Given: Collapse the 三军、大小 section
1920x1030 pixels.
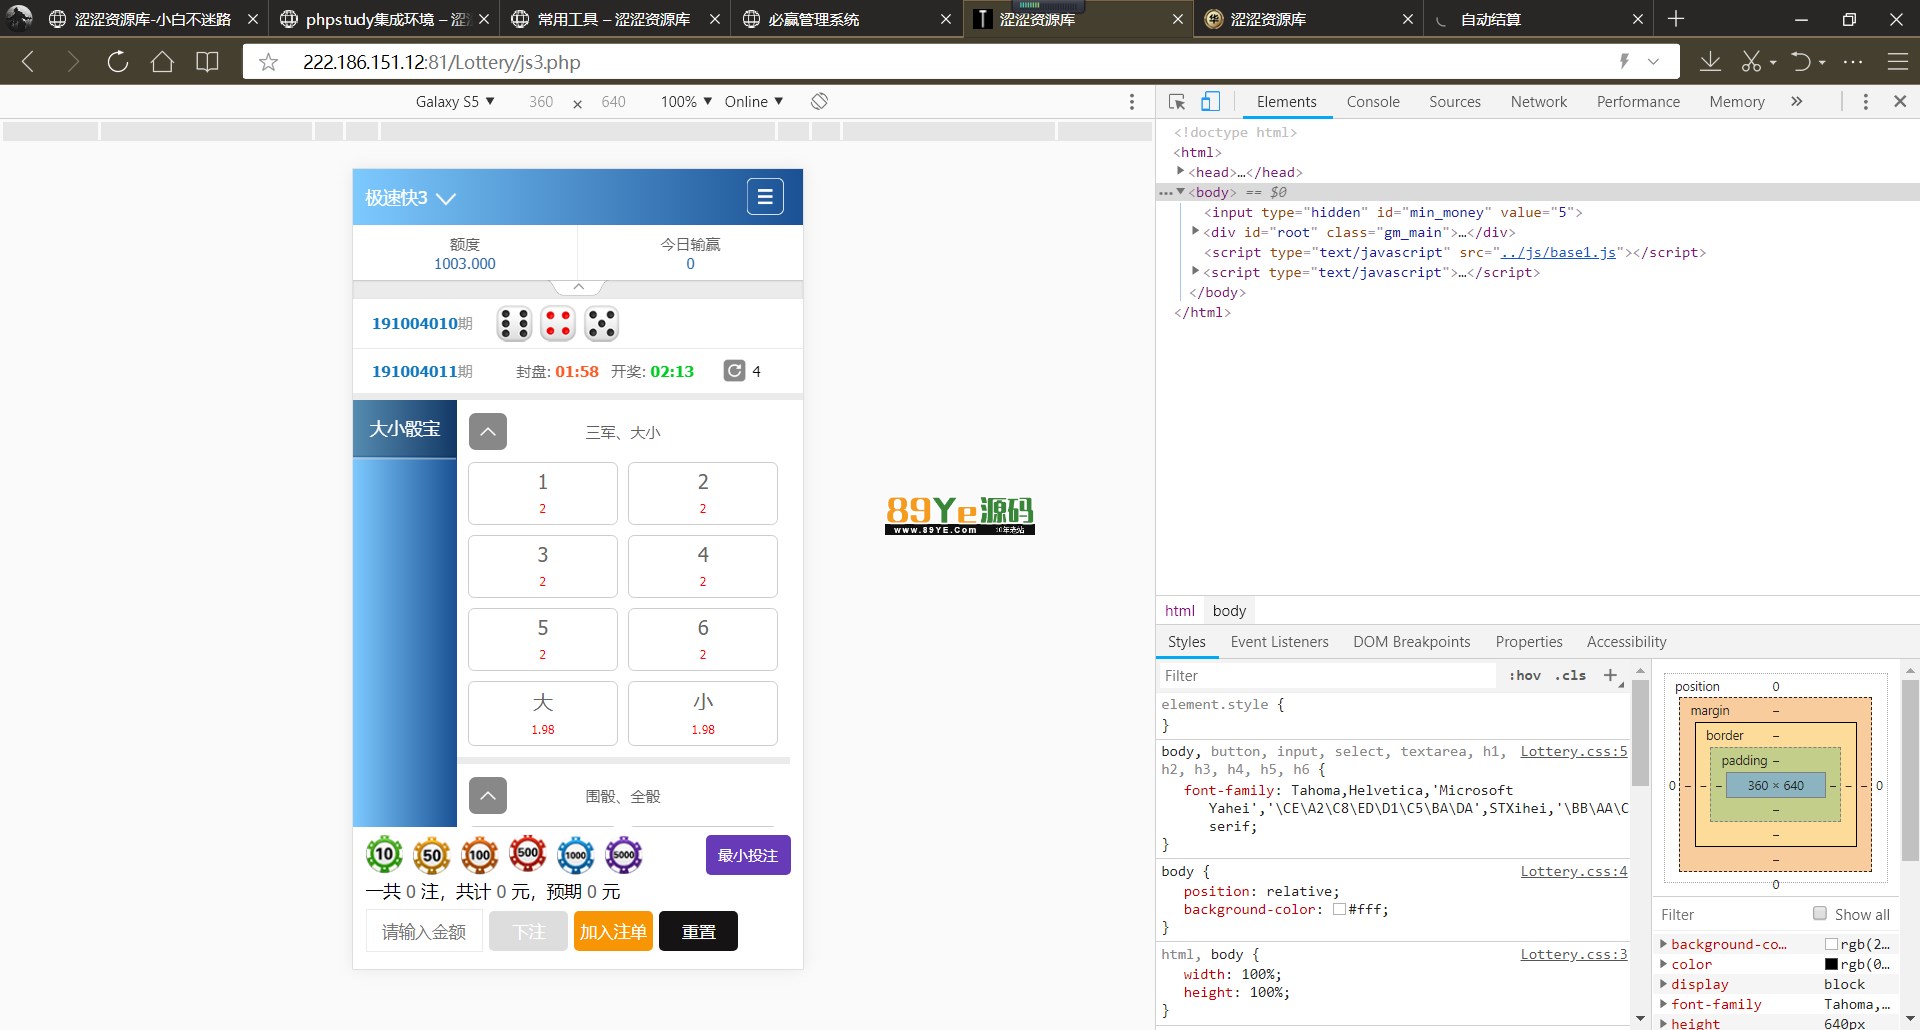Looking at the screenshot, I should 488,432.
